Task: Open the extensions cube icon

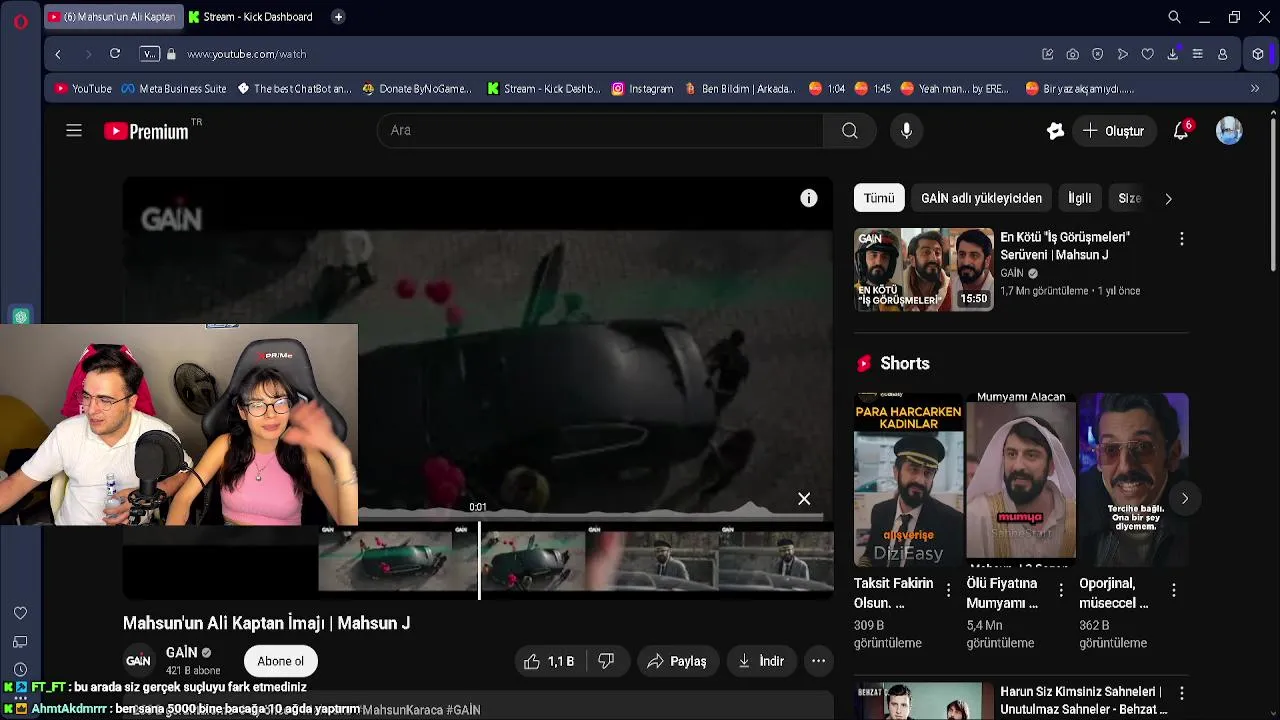Action: pyautogui.click(x=1258, y=54)
